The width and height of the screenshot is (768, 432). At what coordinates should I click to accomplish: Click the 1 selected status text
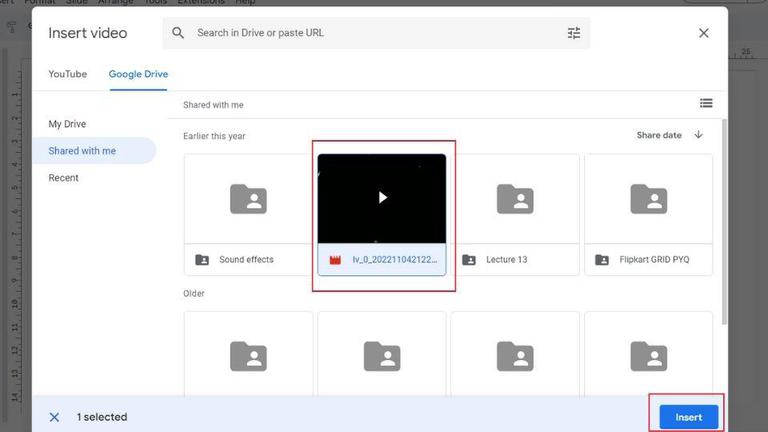(102, 417)
